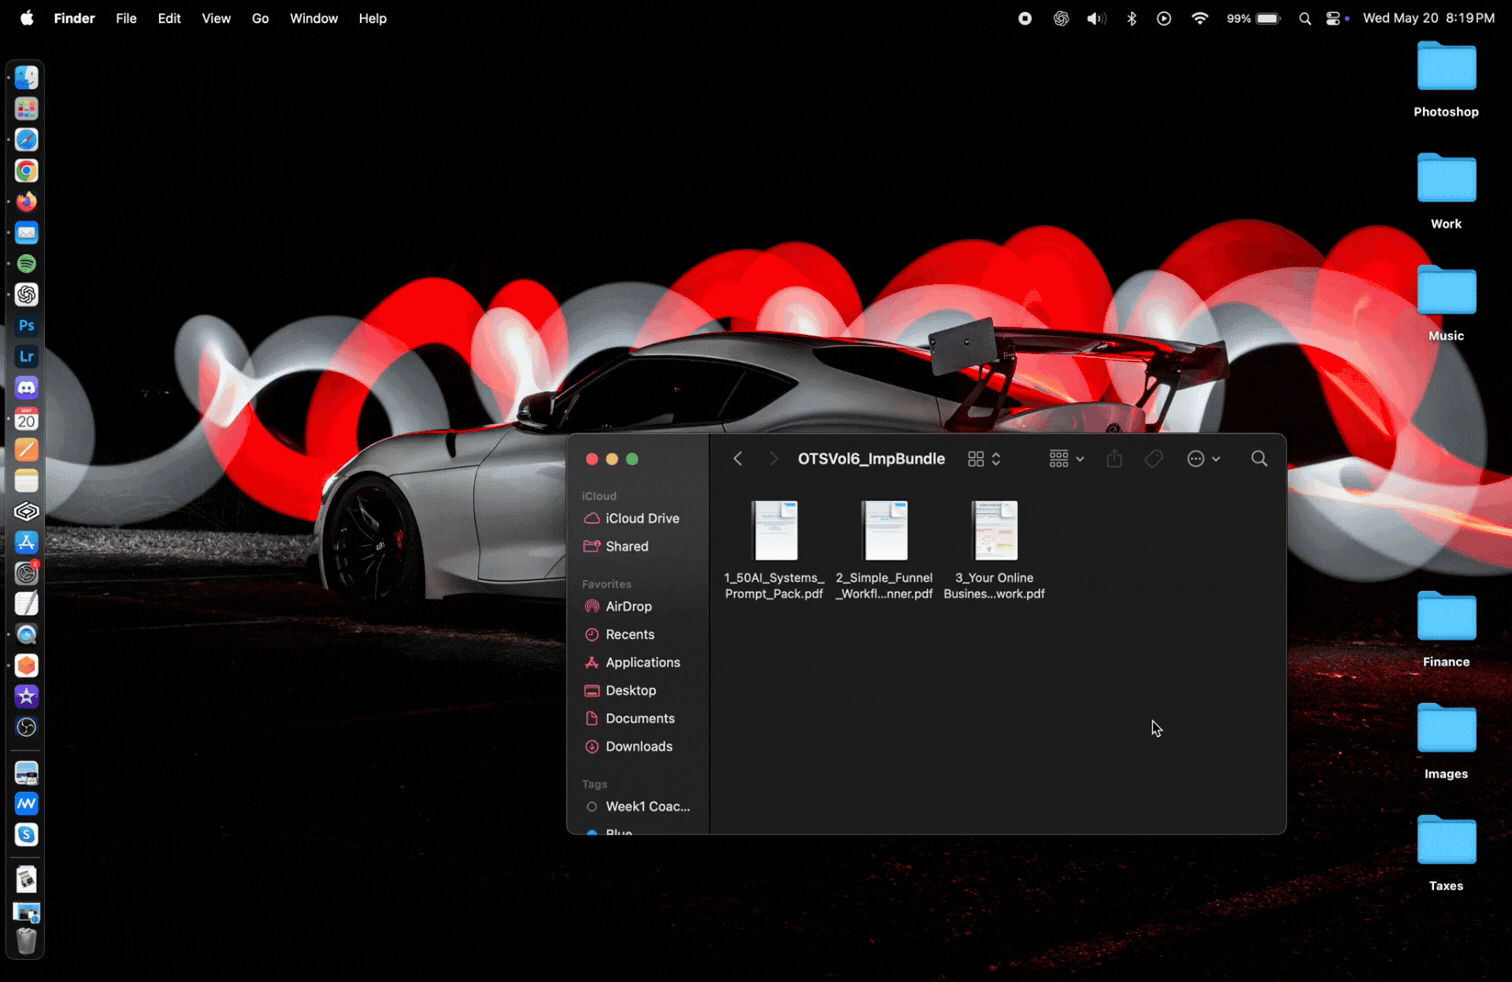The height and width of the screenshot is (982, 1512).
Task: Open the More actions ellipsis dropdown
Action: coord(1203,459)
